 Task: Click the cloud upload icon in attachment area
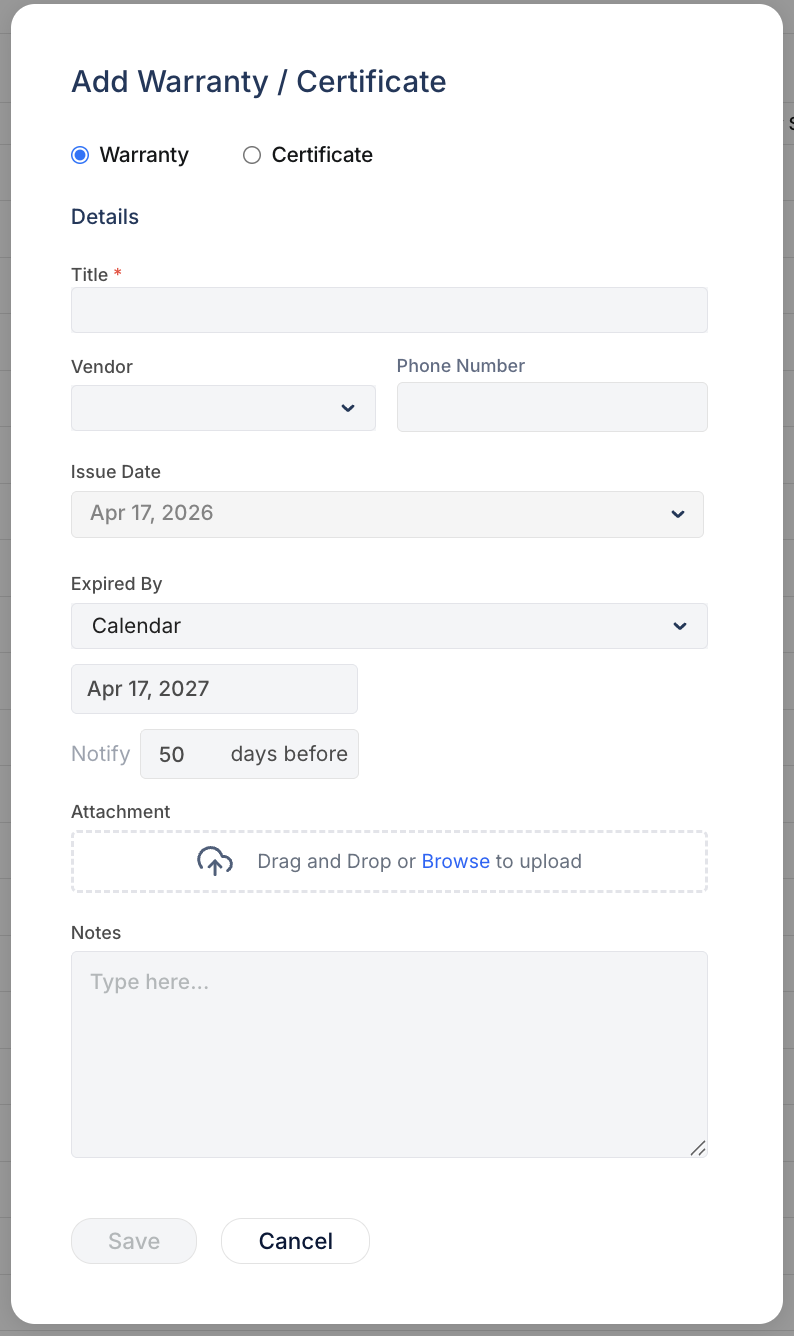(214, 860)
